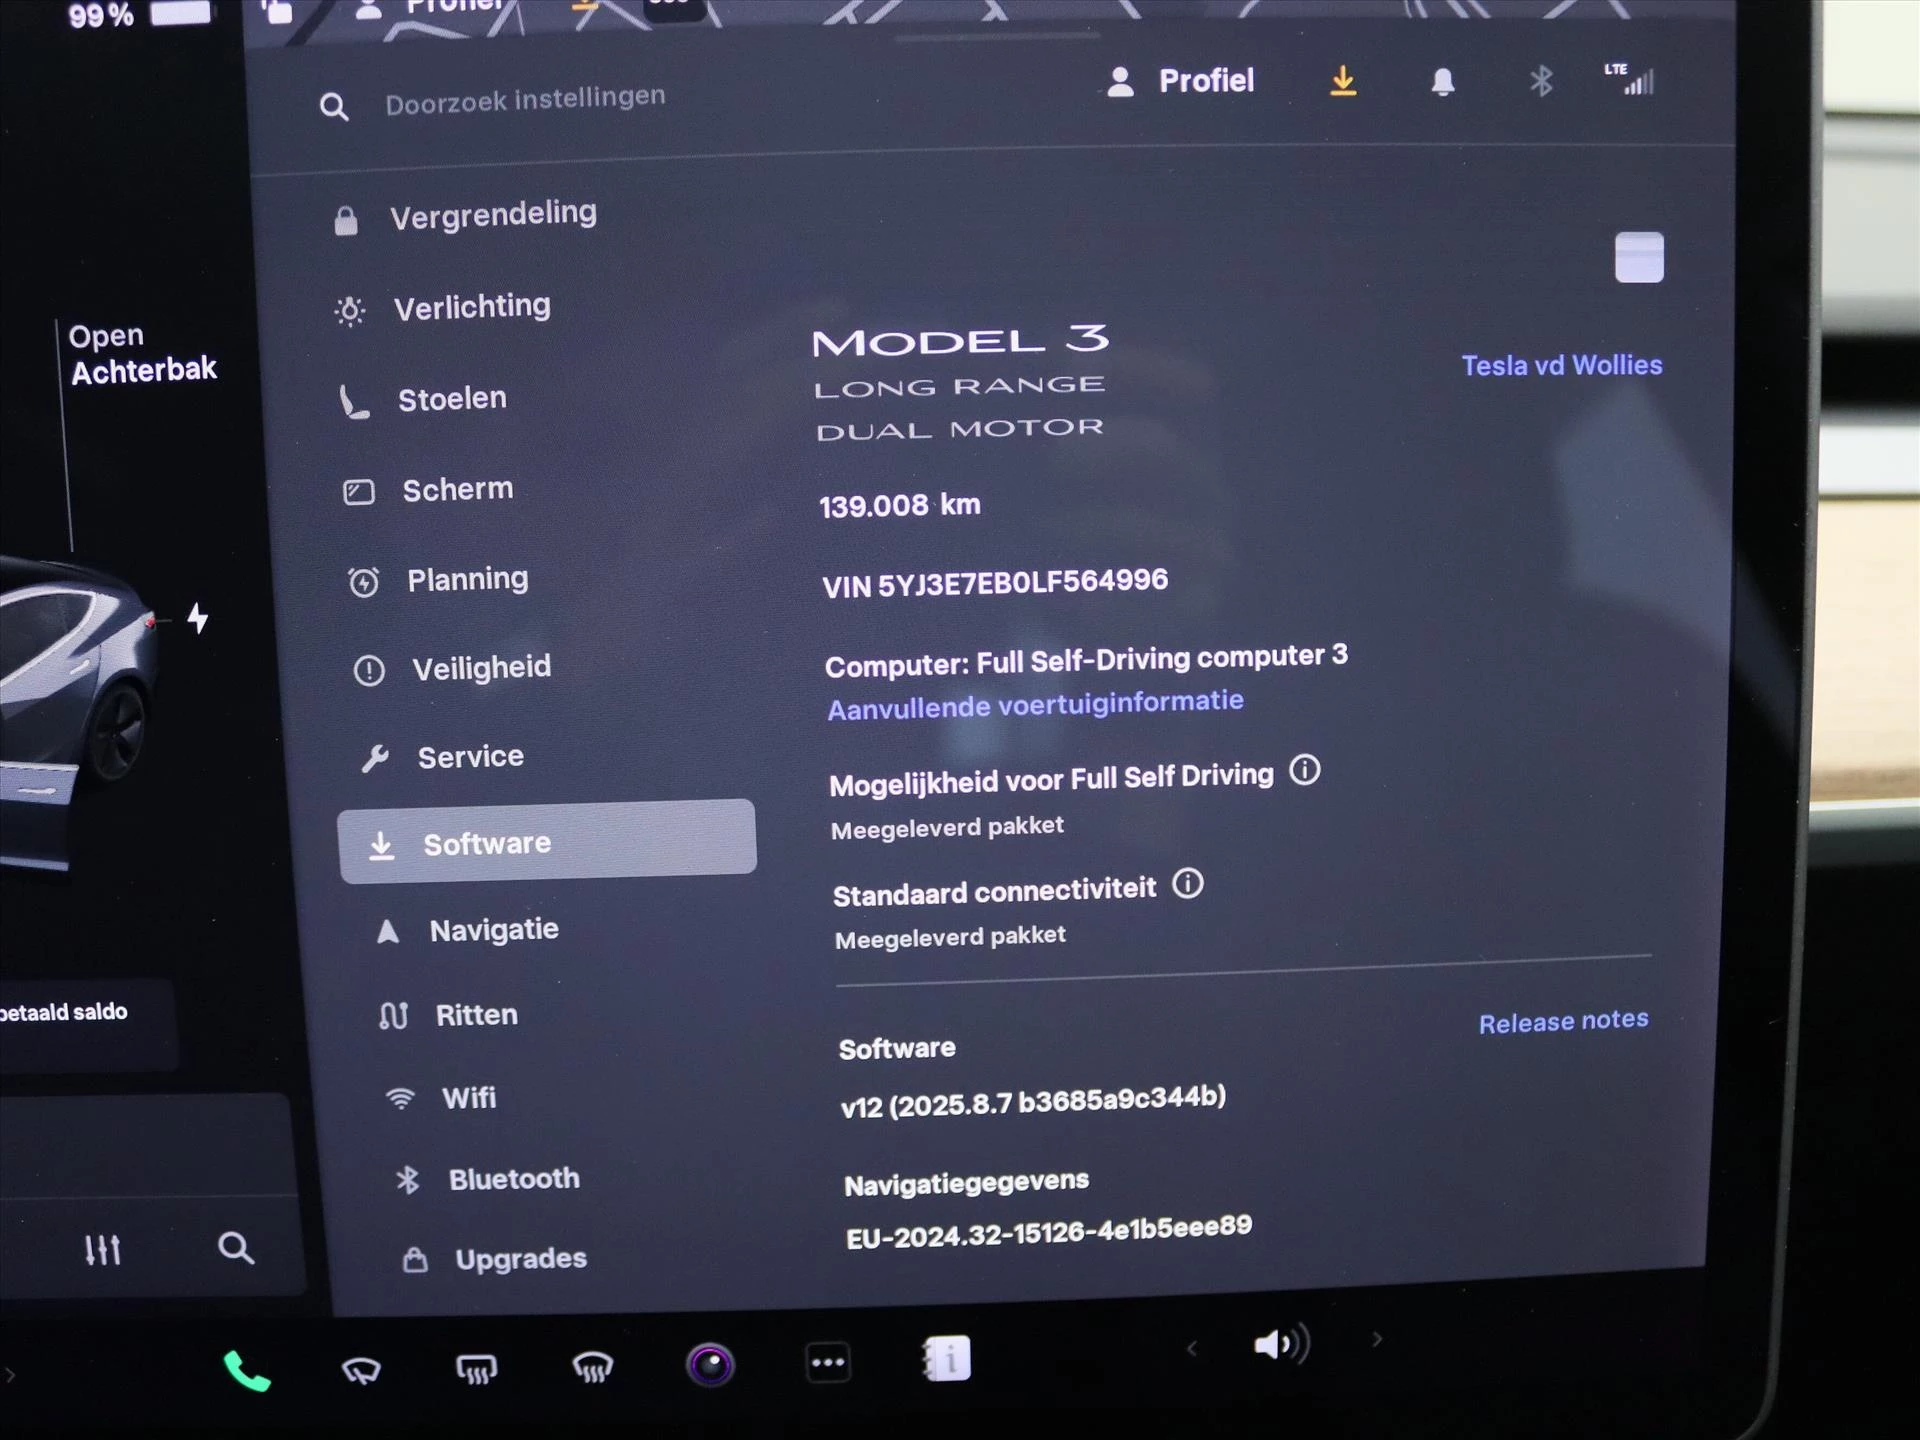This screenshot has width=1920, height=1440.
Task: Open Veiligheid settings
Action: [452, 668]
